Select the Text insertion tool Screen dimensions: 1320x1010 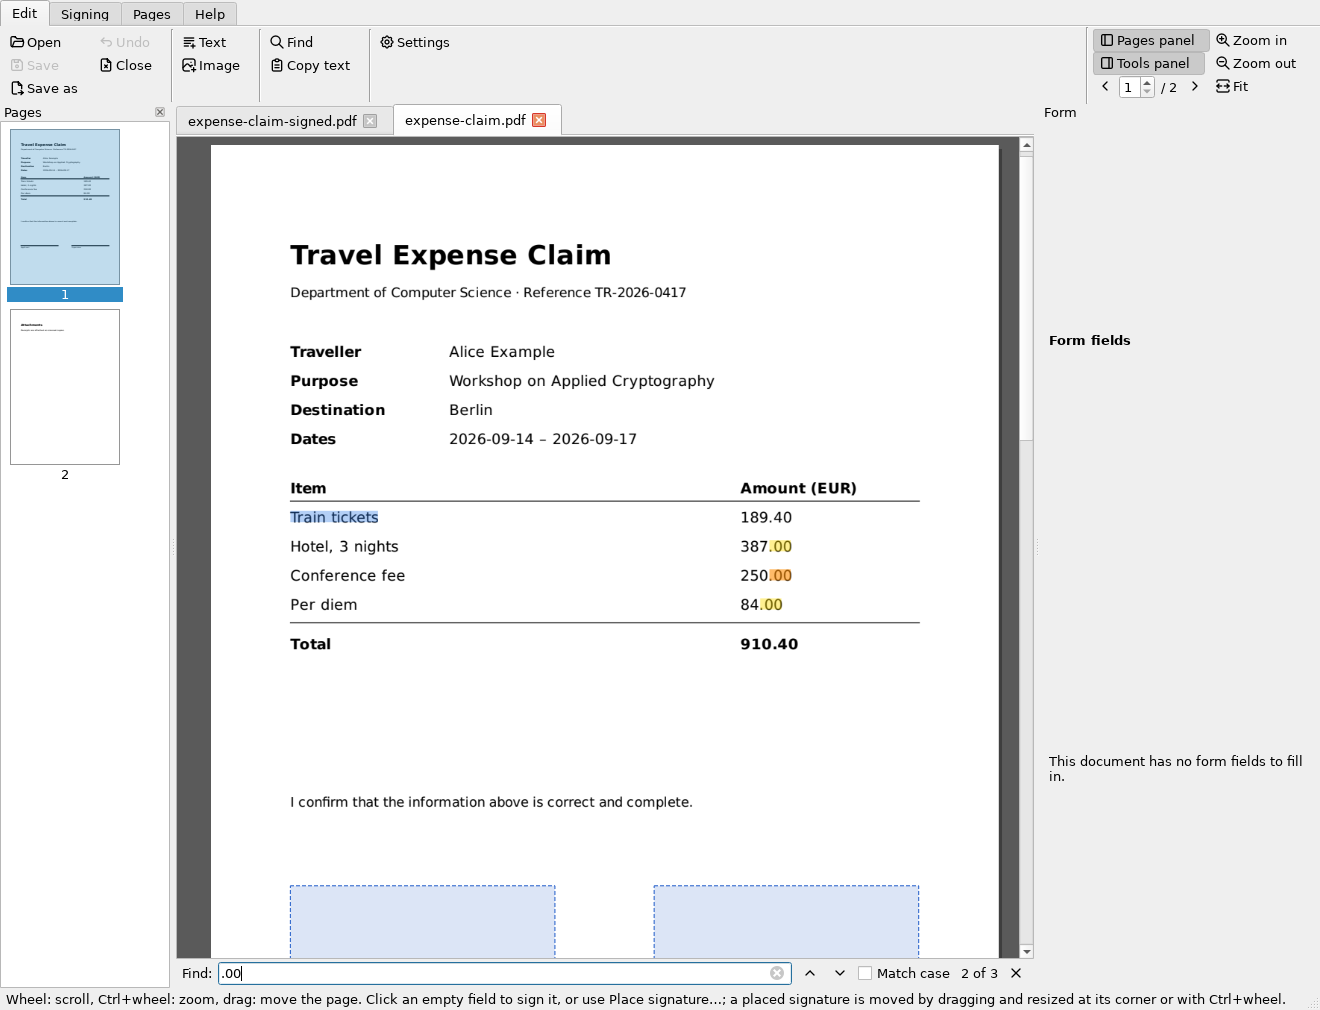[x=204, y=42]
